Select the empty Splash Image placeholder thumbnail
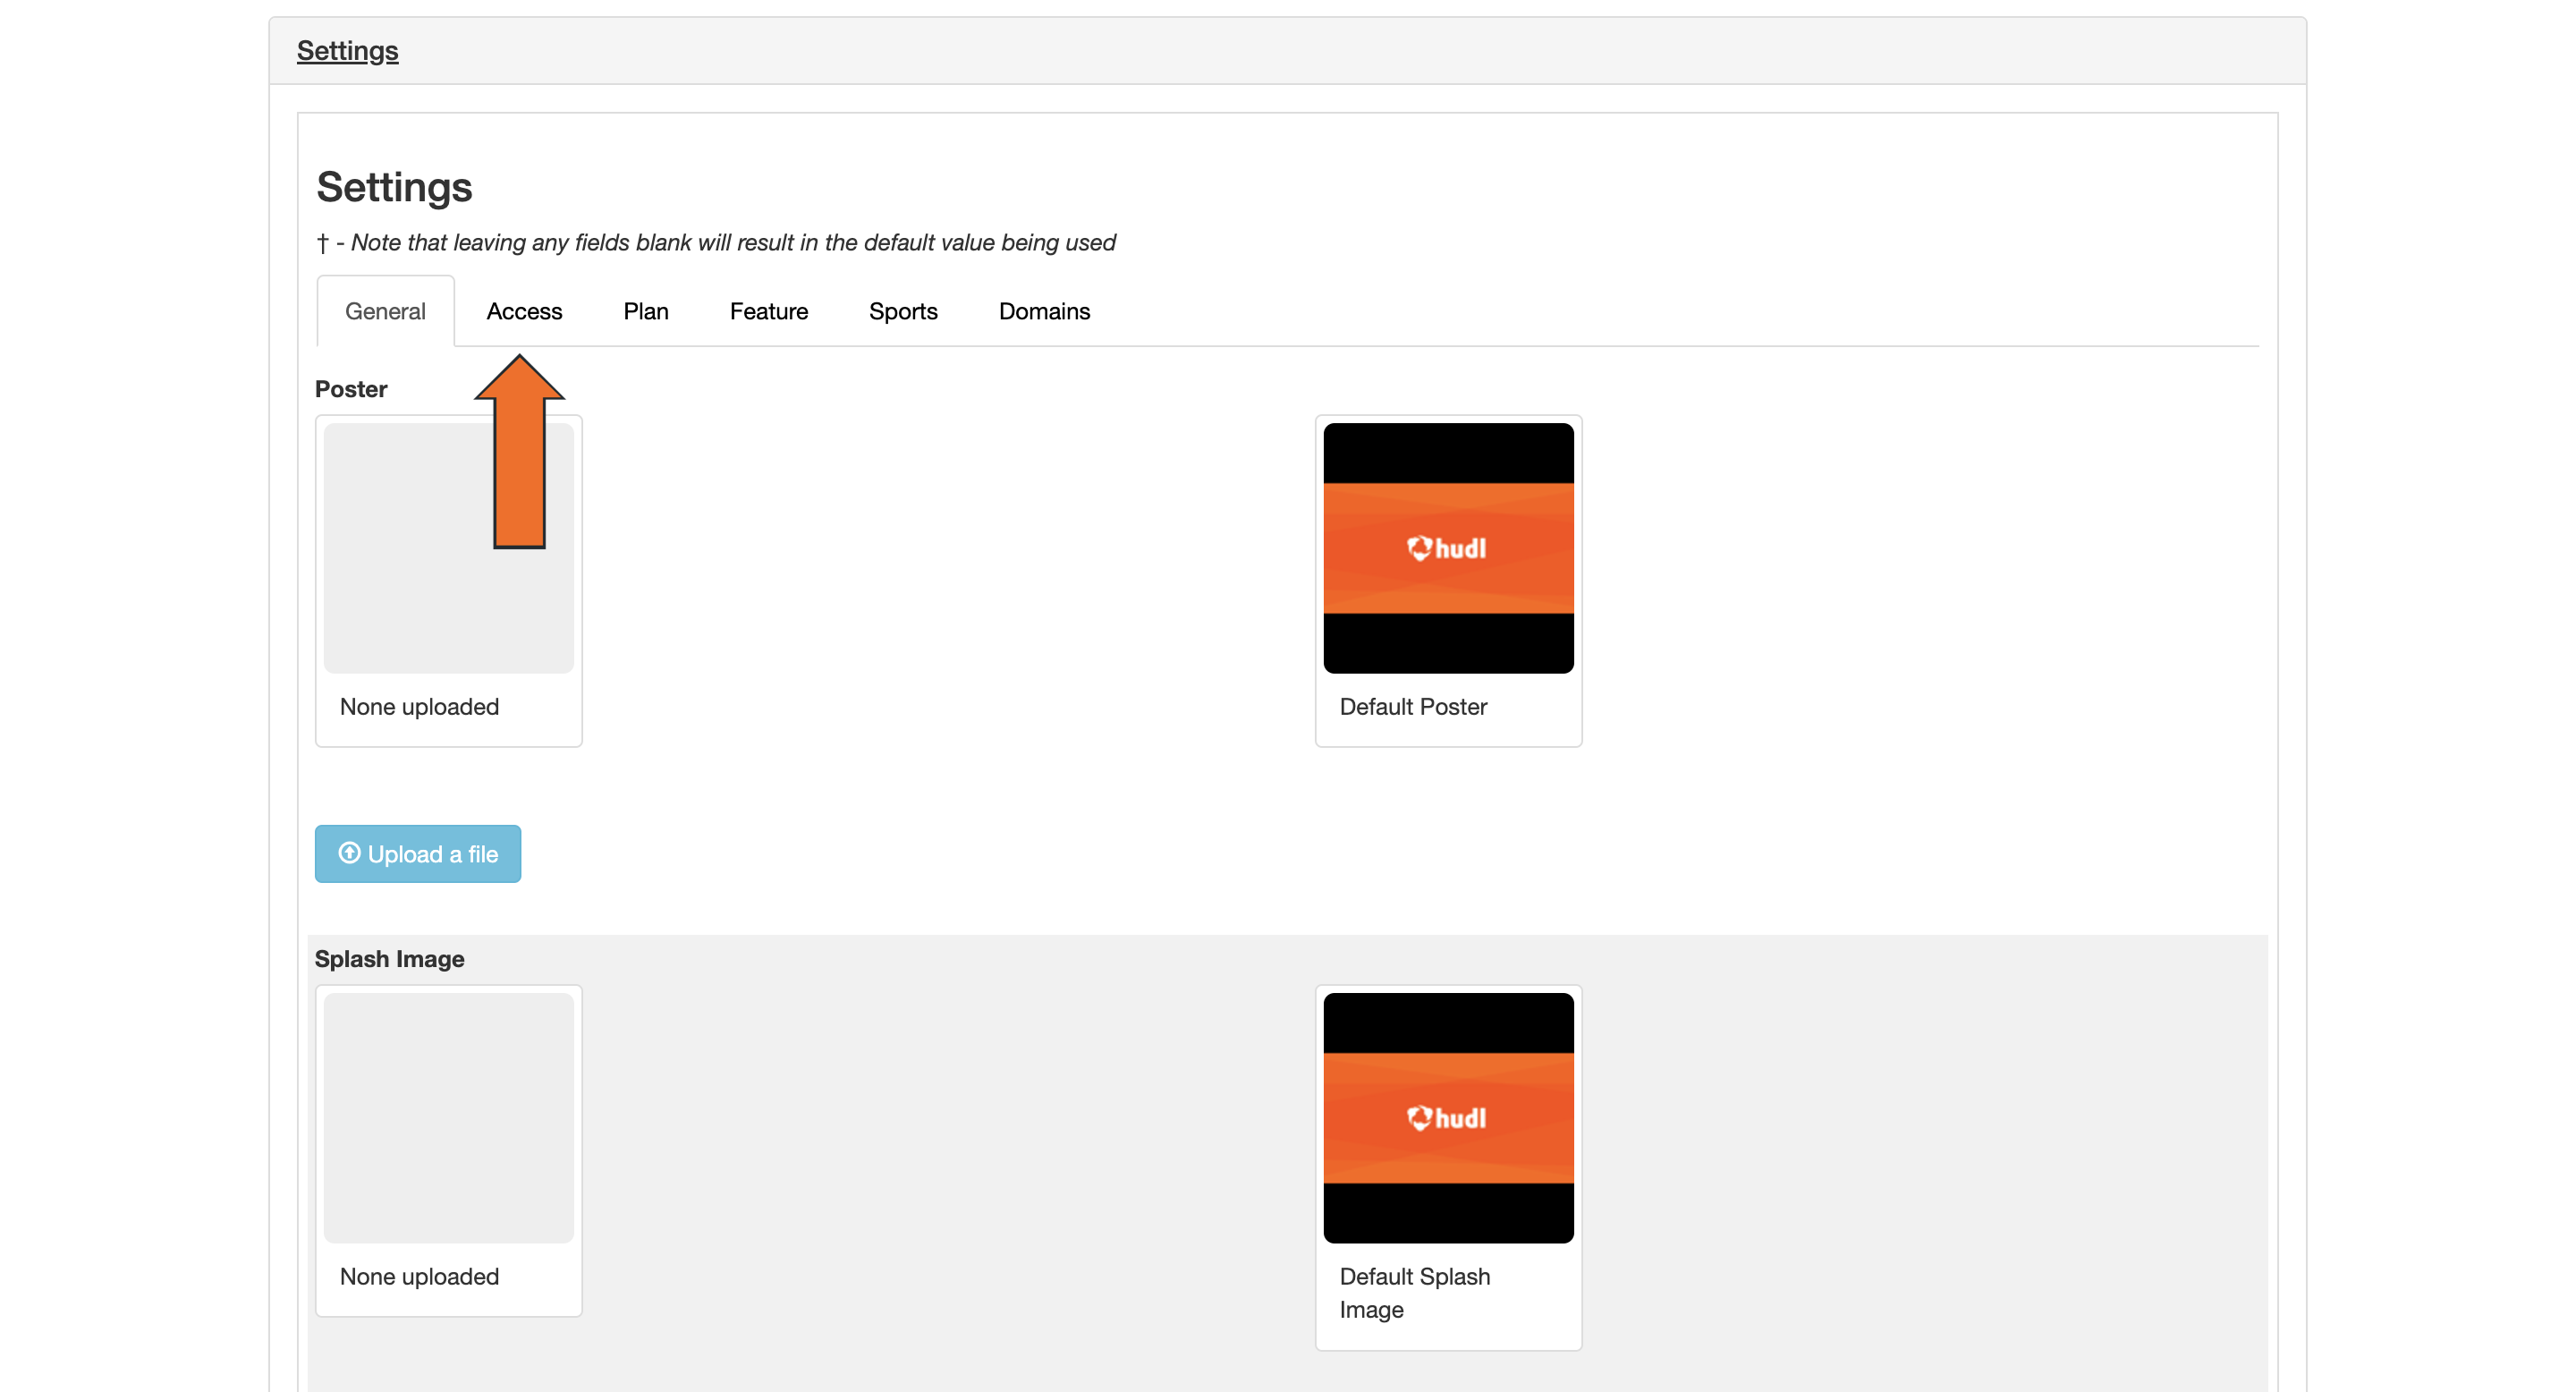Viewport: 2576px width, 1392px height. pyautogui.click(x=449, y=1118)
